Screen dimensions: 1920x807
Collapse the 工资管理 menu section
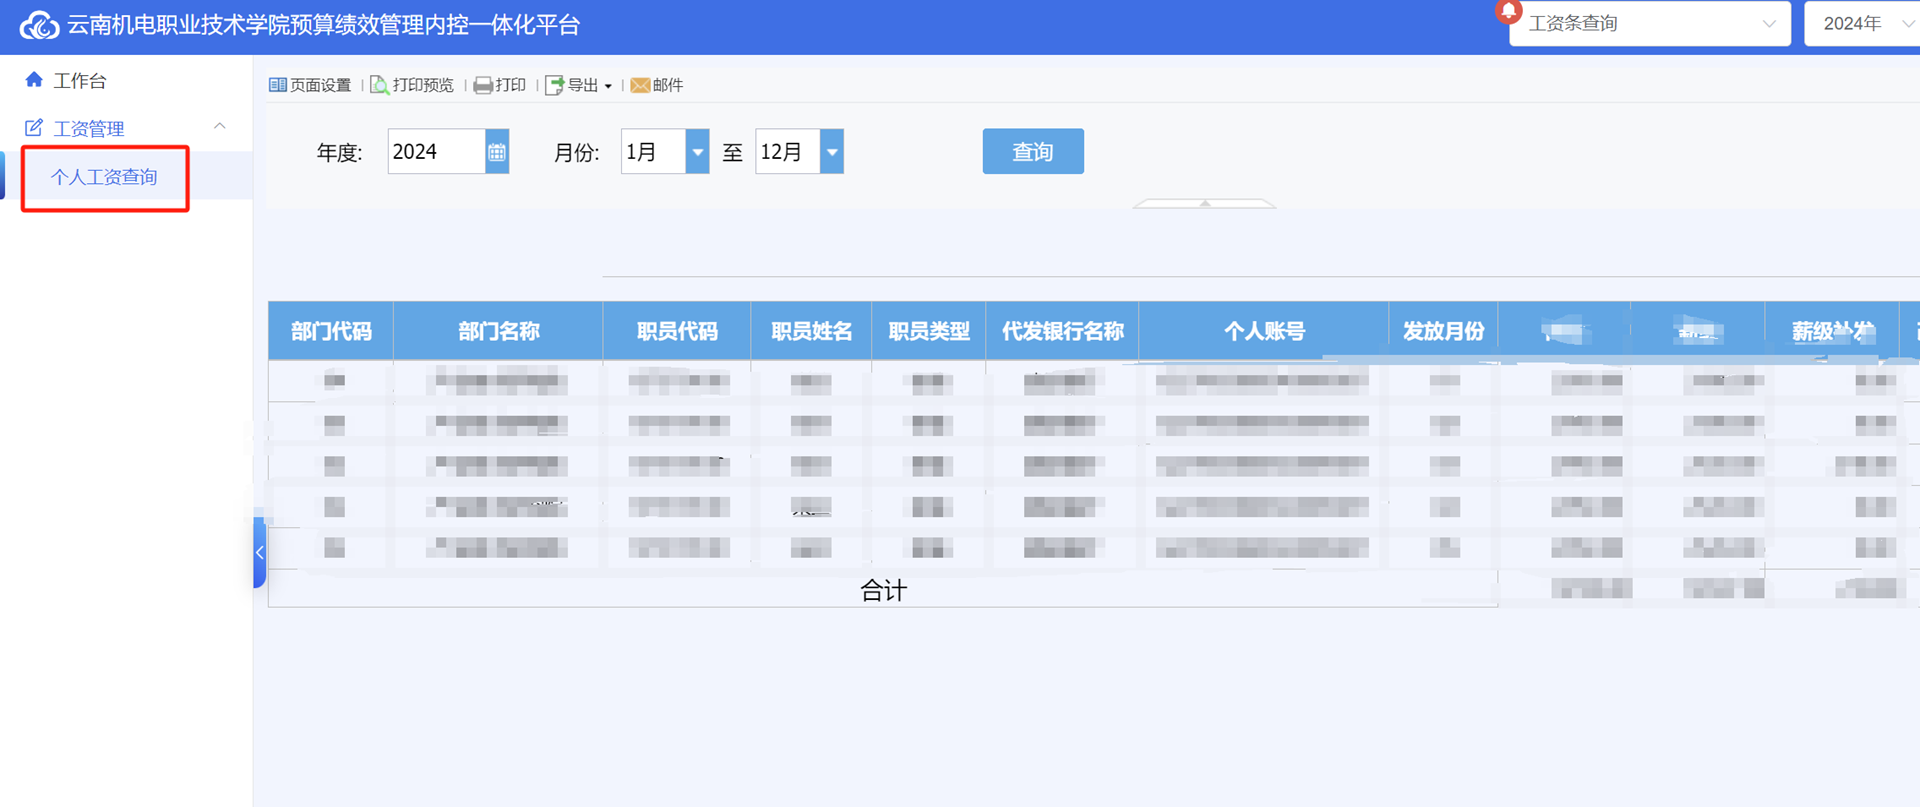(x=220, y=127)
